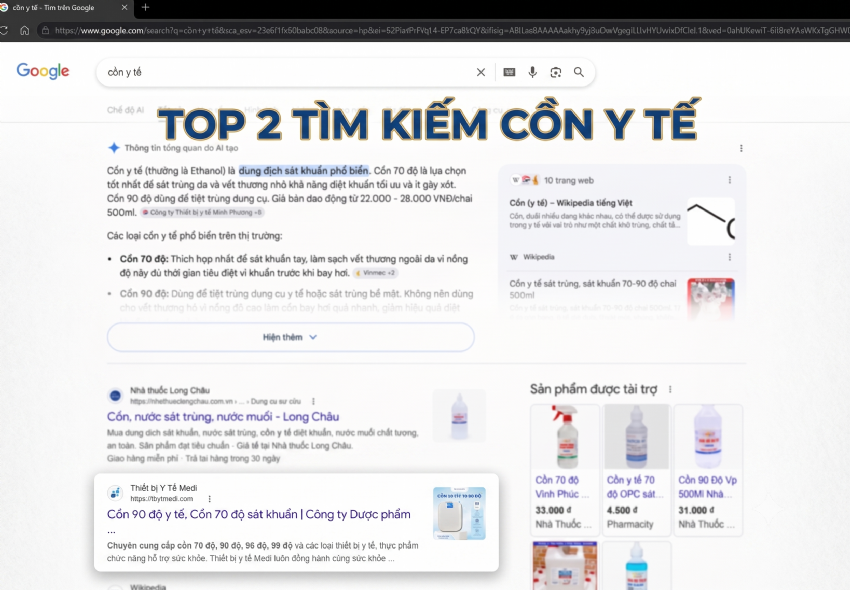Click the 'Vinmec +2' citation chip
The image size is (850, 590).
[376, 273]
